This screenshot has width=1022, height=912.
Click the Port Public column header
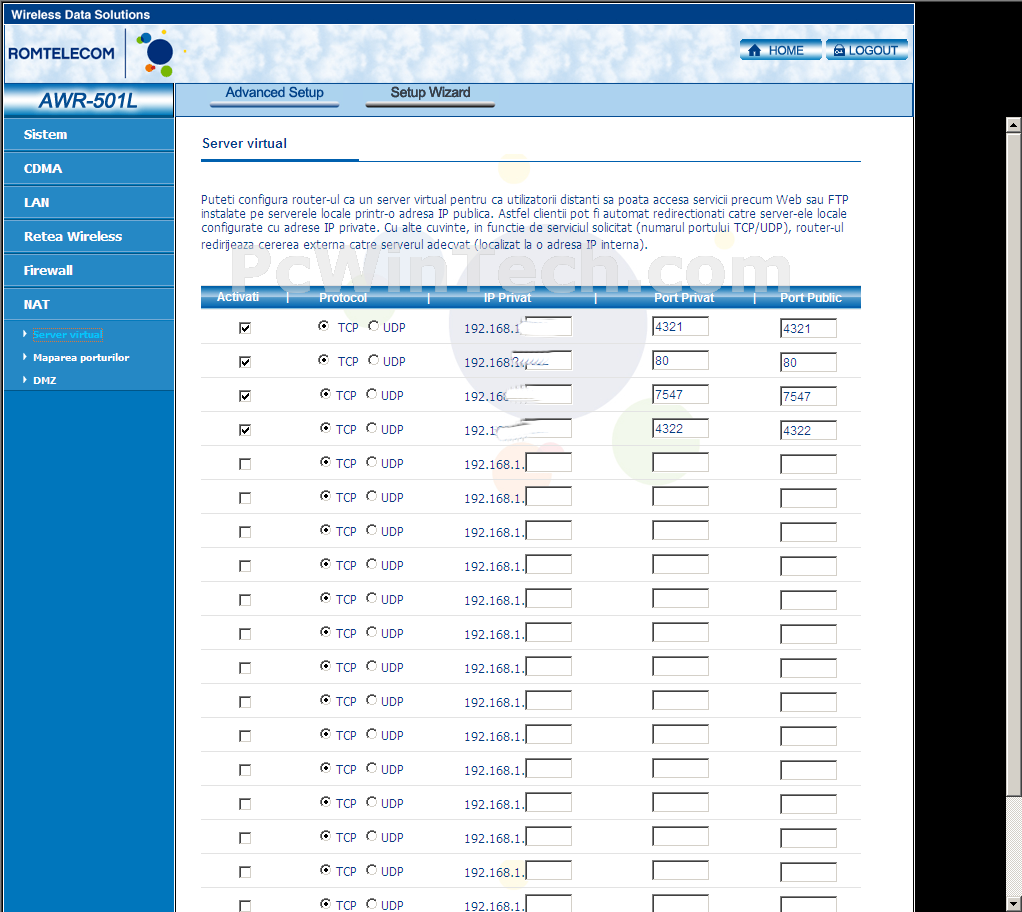click(811, 298)
